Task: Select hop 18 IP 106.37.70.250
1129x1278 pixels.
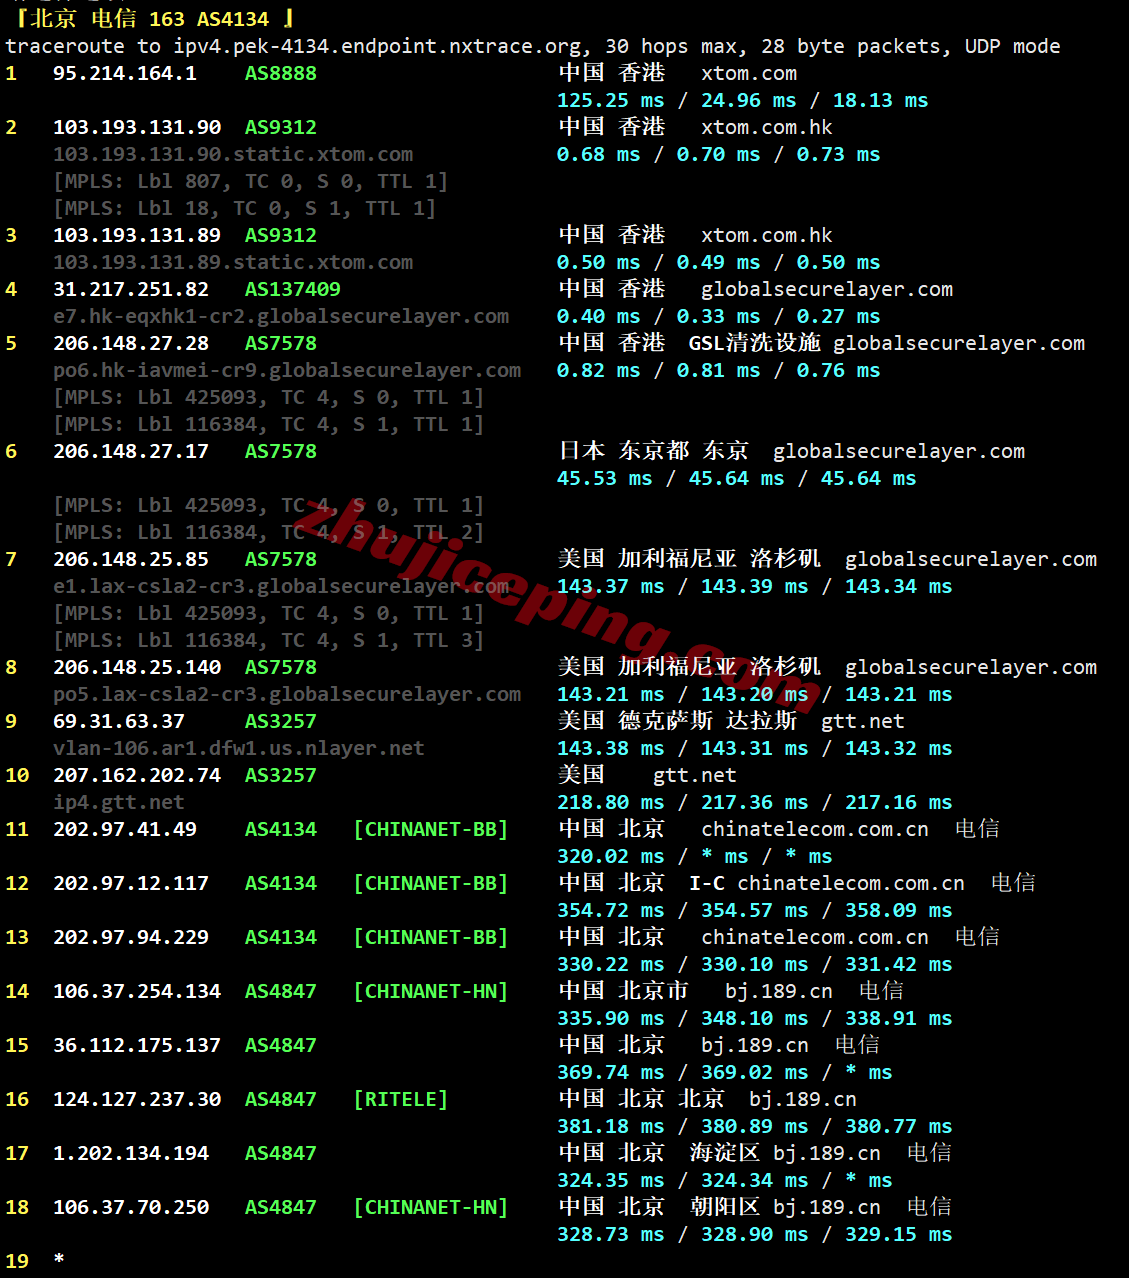Action: [x=131, y=1207]
